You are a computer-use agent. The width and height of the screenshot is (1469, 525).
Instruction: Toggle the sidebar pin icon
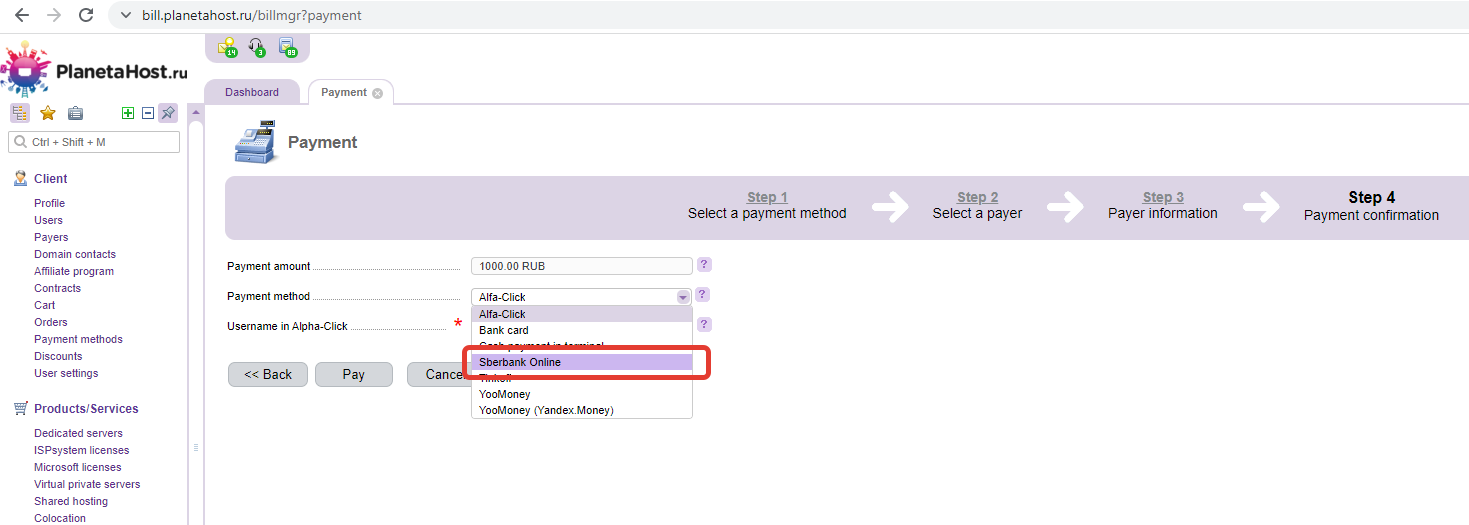pos(167,113)
